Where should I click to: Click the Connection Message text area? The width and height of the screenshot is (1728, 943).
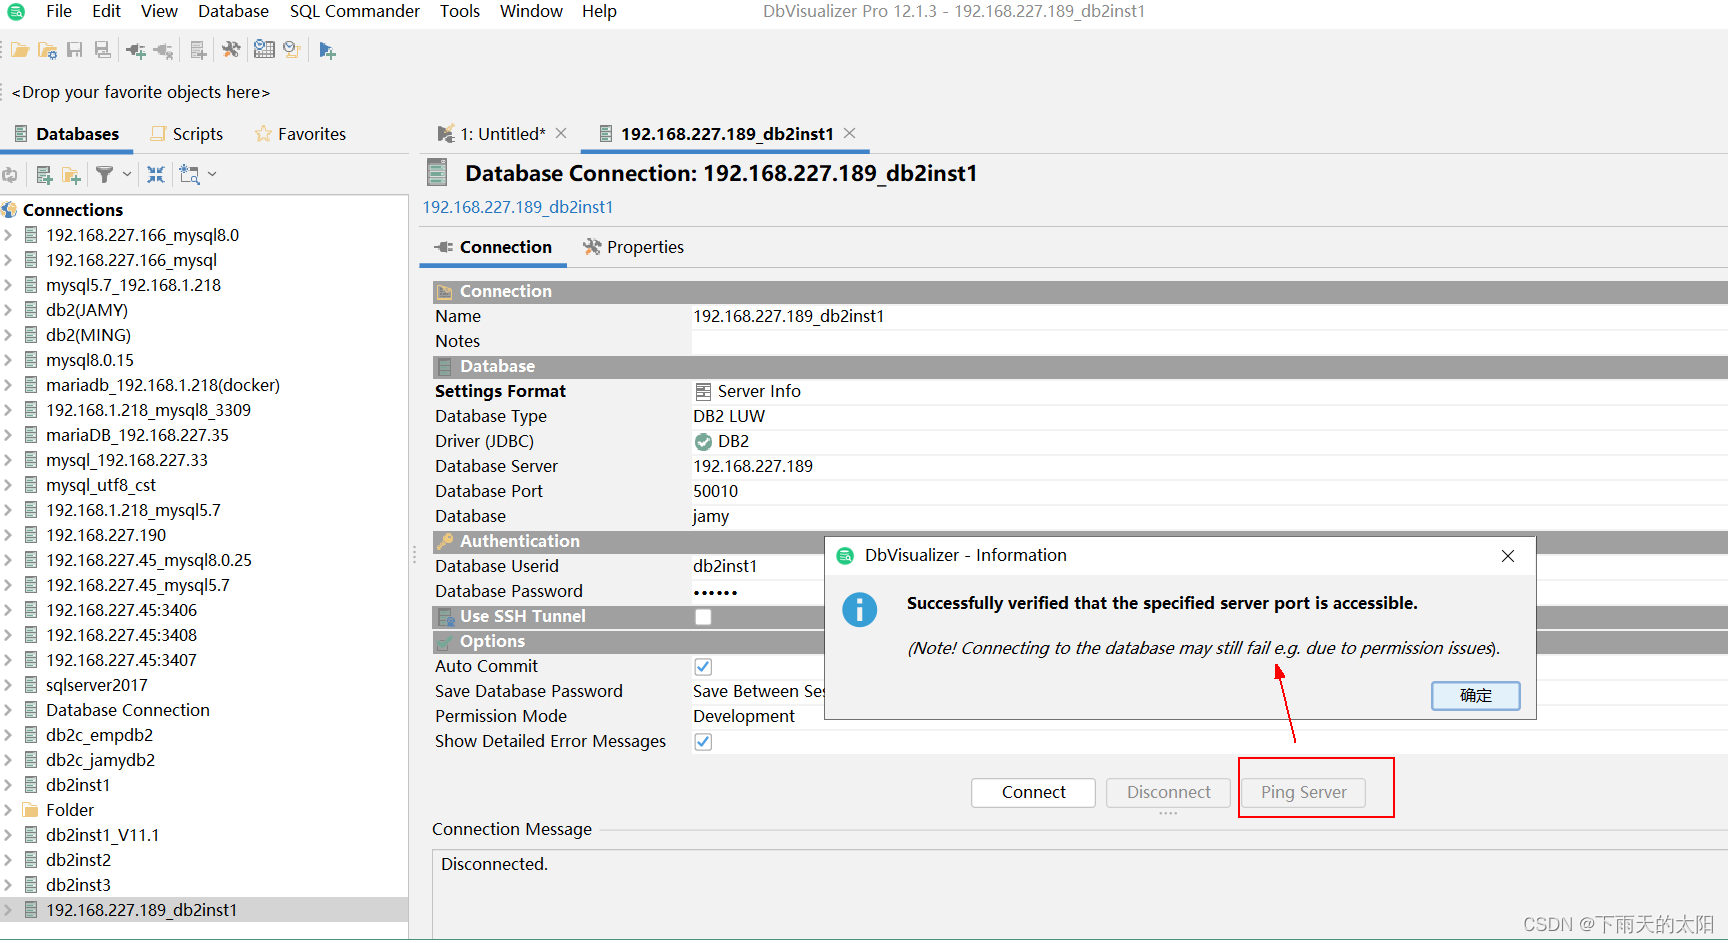click(1080, 894)
